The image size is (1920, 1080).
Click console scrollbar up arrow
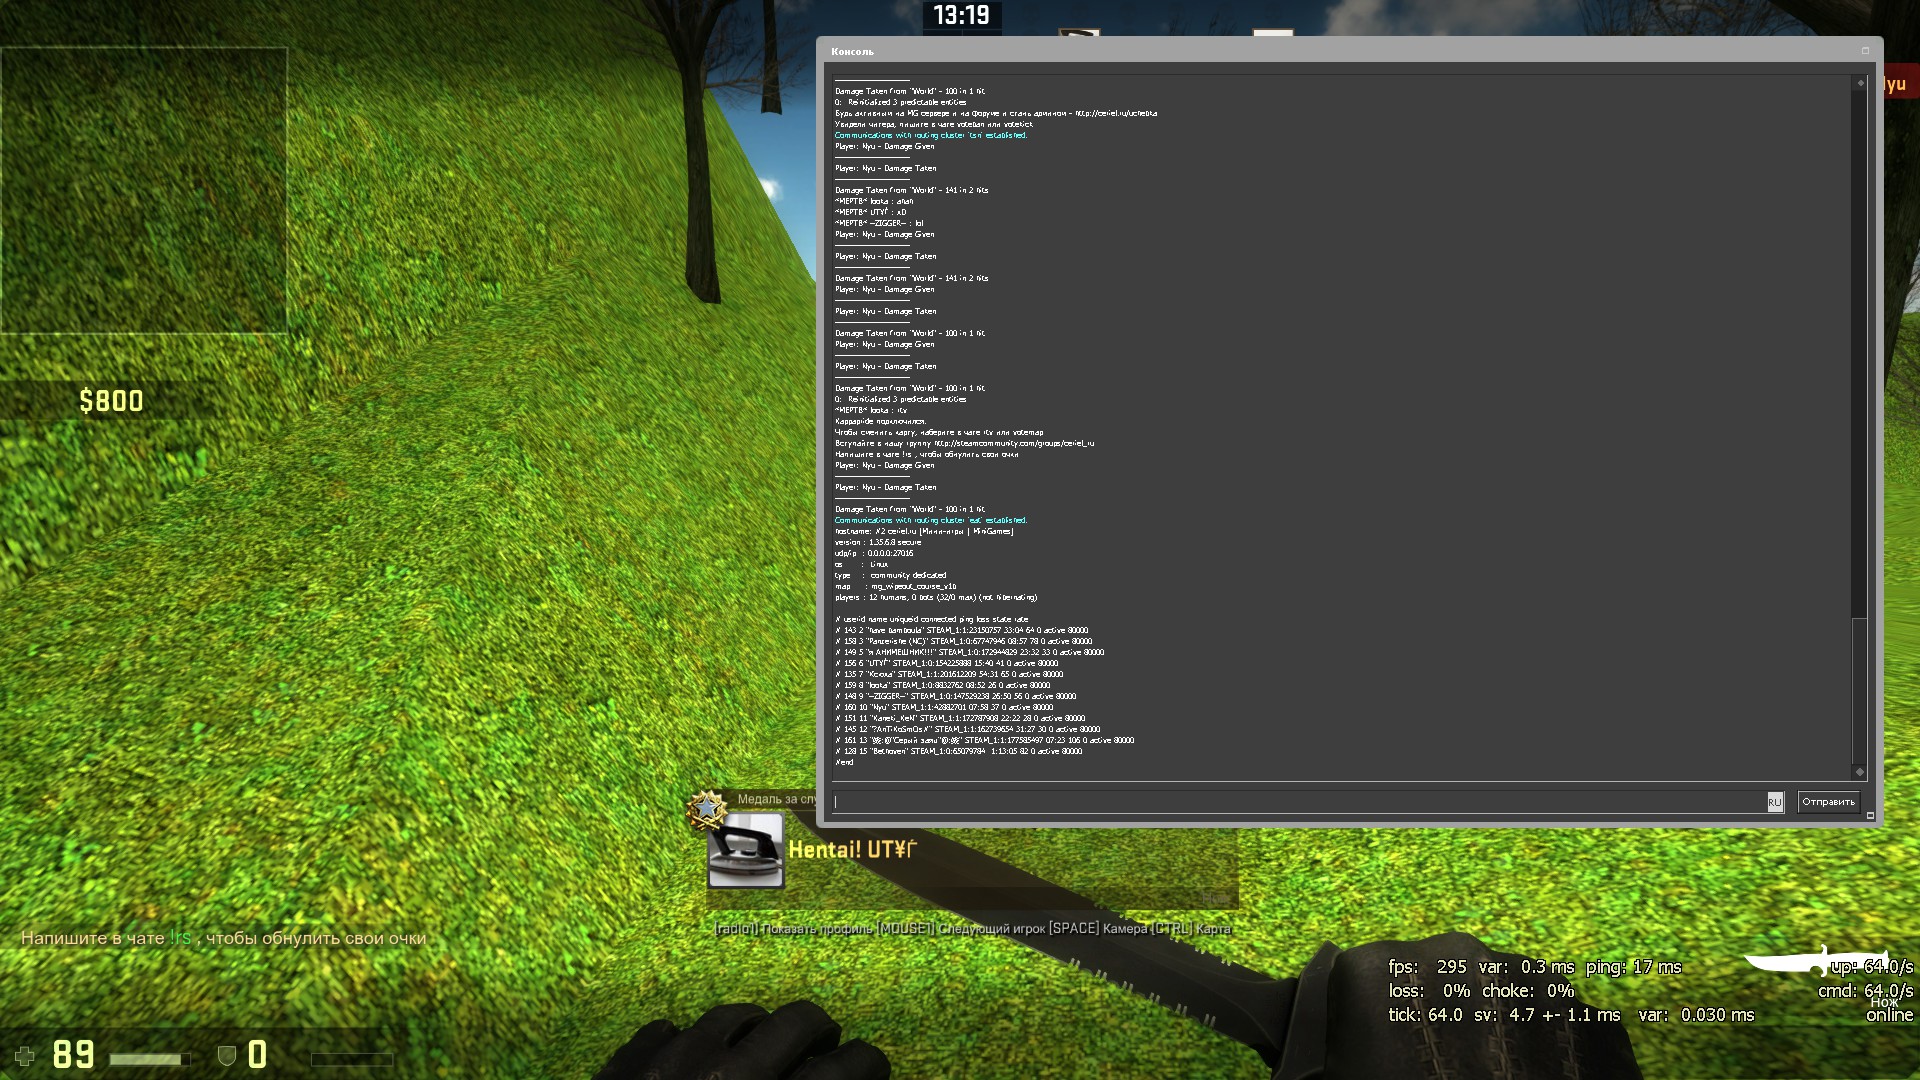point(1860,83)
